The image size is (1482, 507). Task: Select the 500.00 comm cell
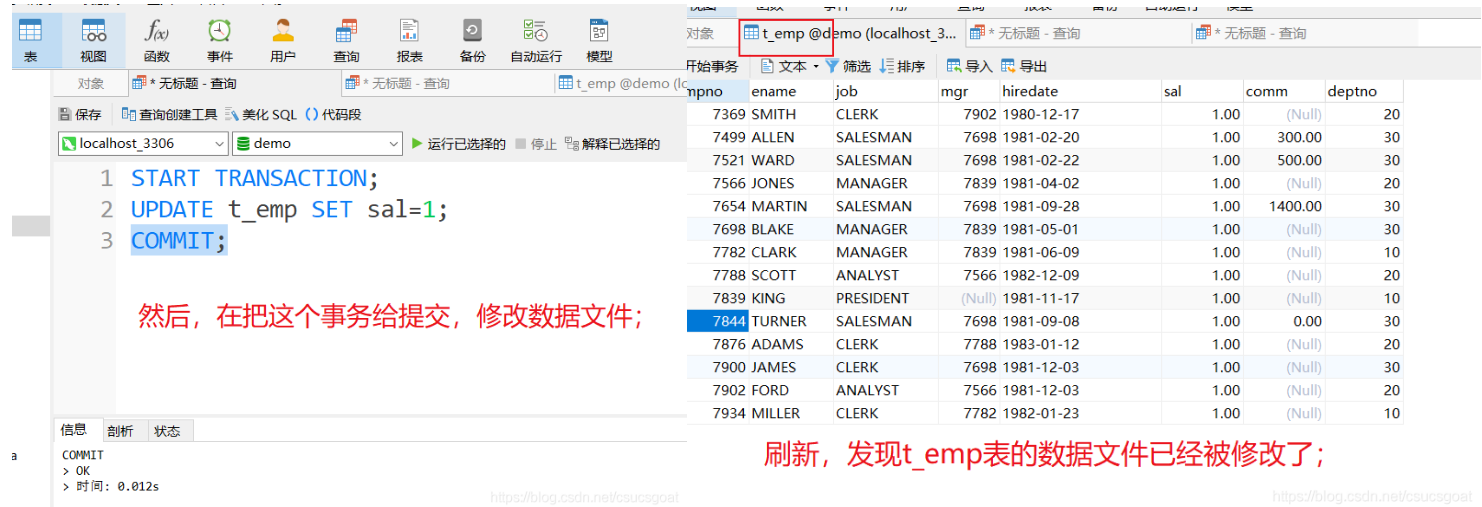[1283, 160]
